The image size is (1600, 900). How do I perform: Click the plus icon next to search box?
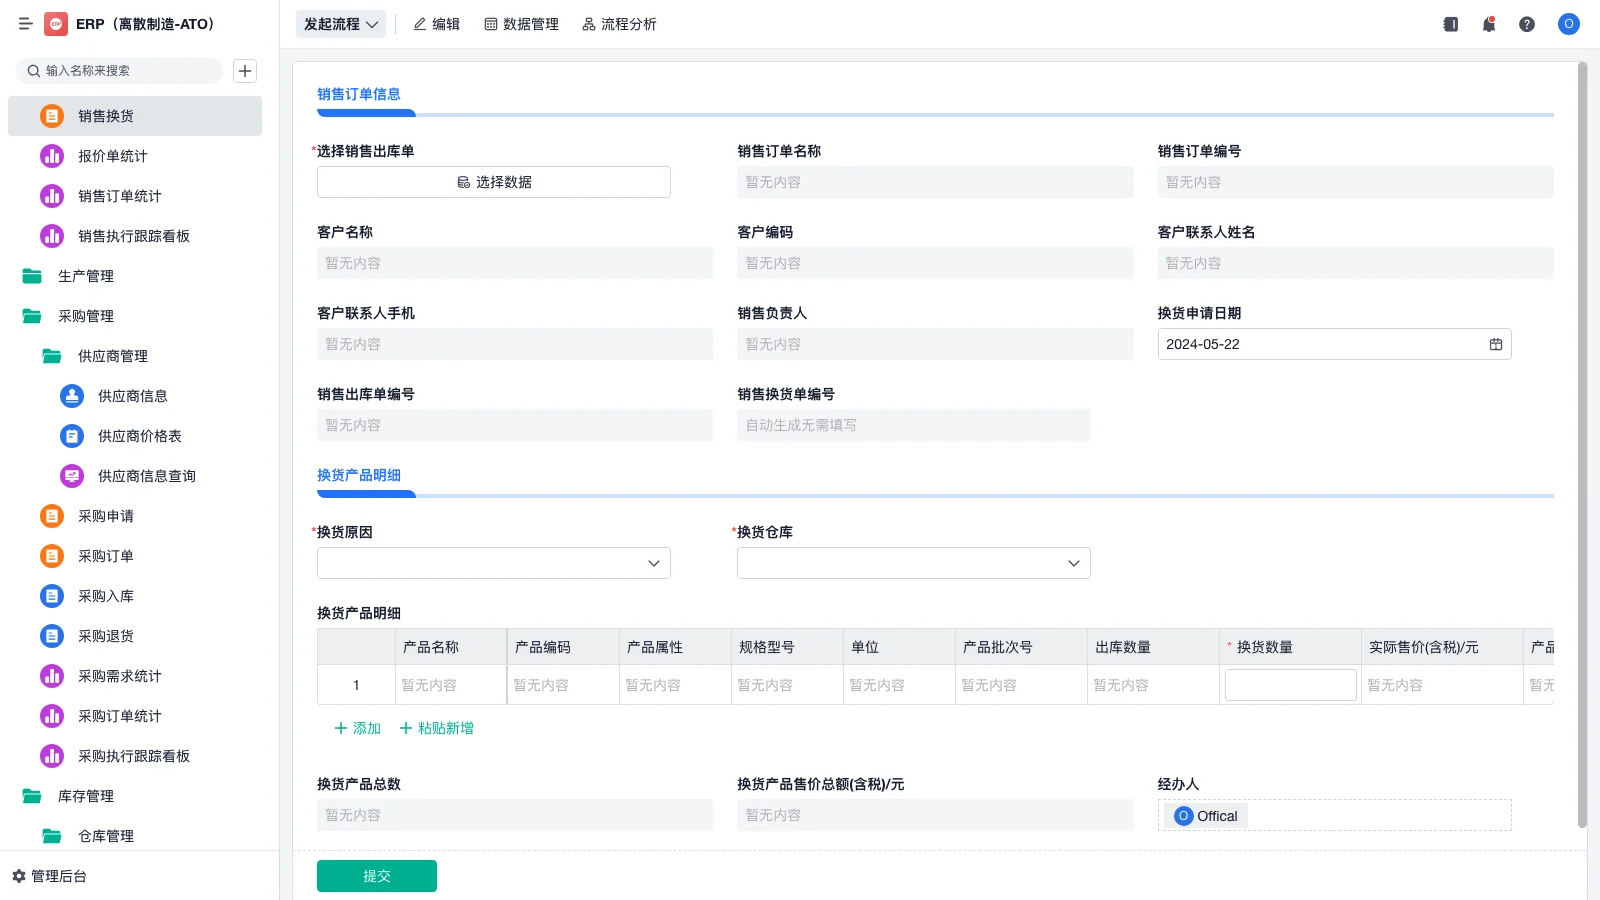click(245, 71)
